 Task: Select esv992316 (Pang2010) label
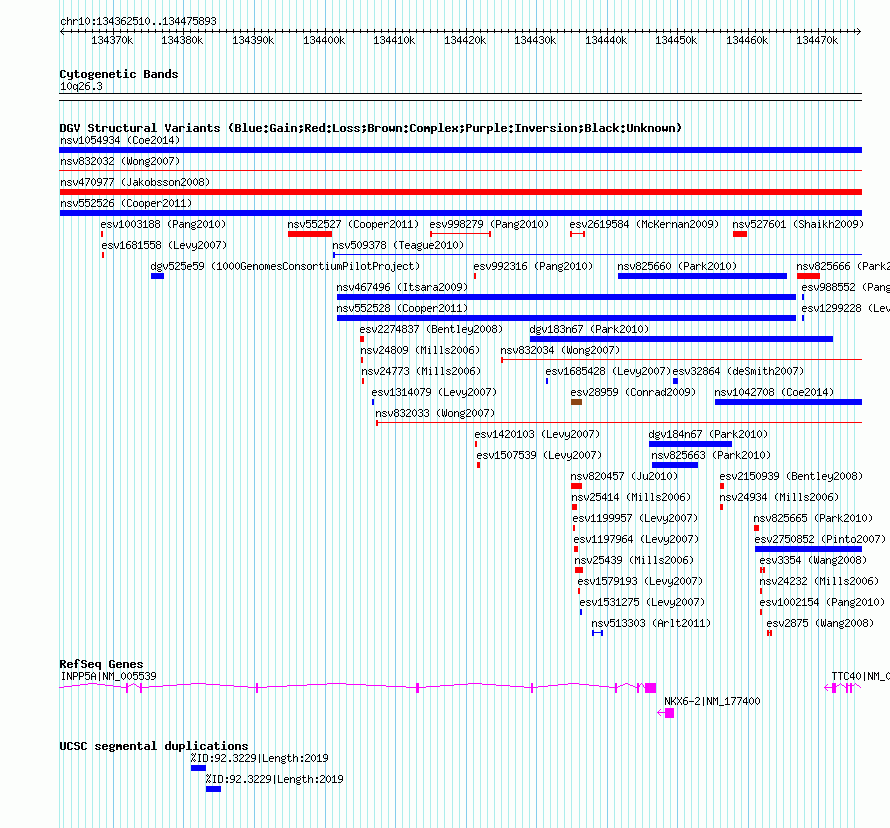[533, 266]
